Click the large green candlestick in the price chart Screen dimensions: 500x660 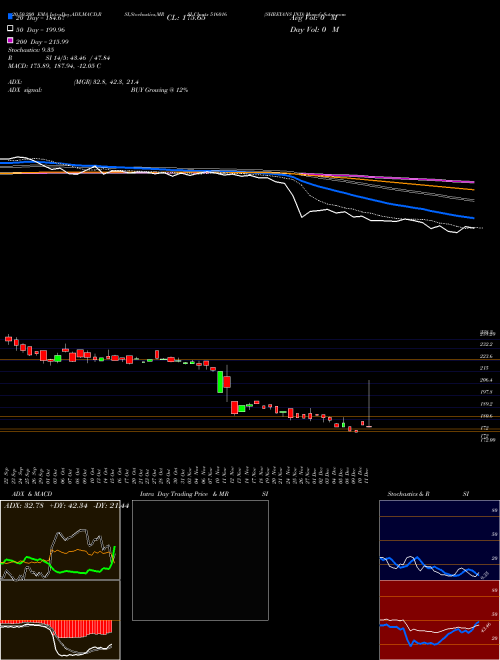point(220,381)
